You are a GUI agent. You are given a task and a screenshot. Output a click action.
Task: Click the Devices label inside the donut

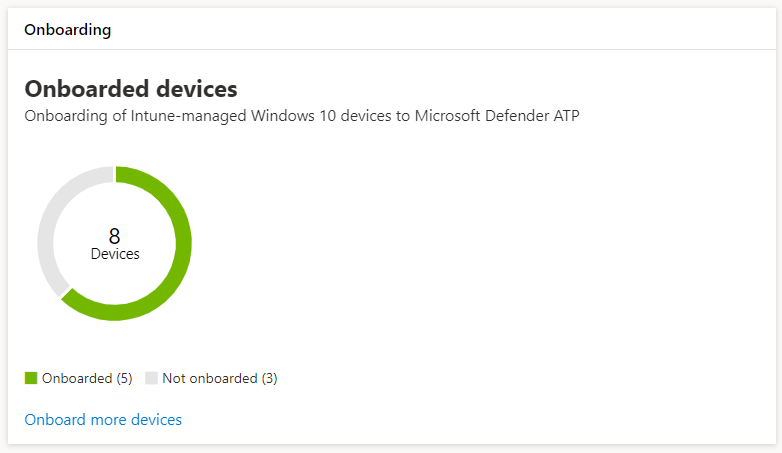click(115, 254)
